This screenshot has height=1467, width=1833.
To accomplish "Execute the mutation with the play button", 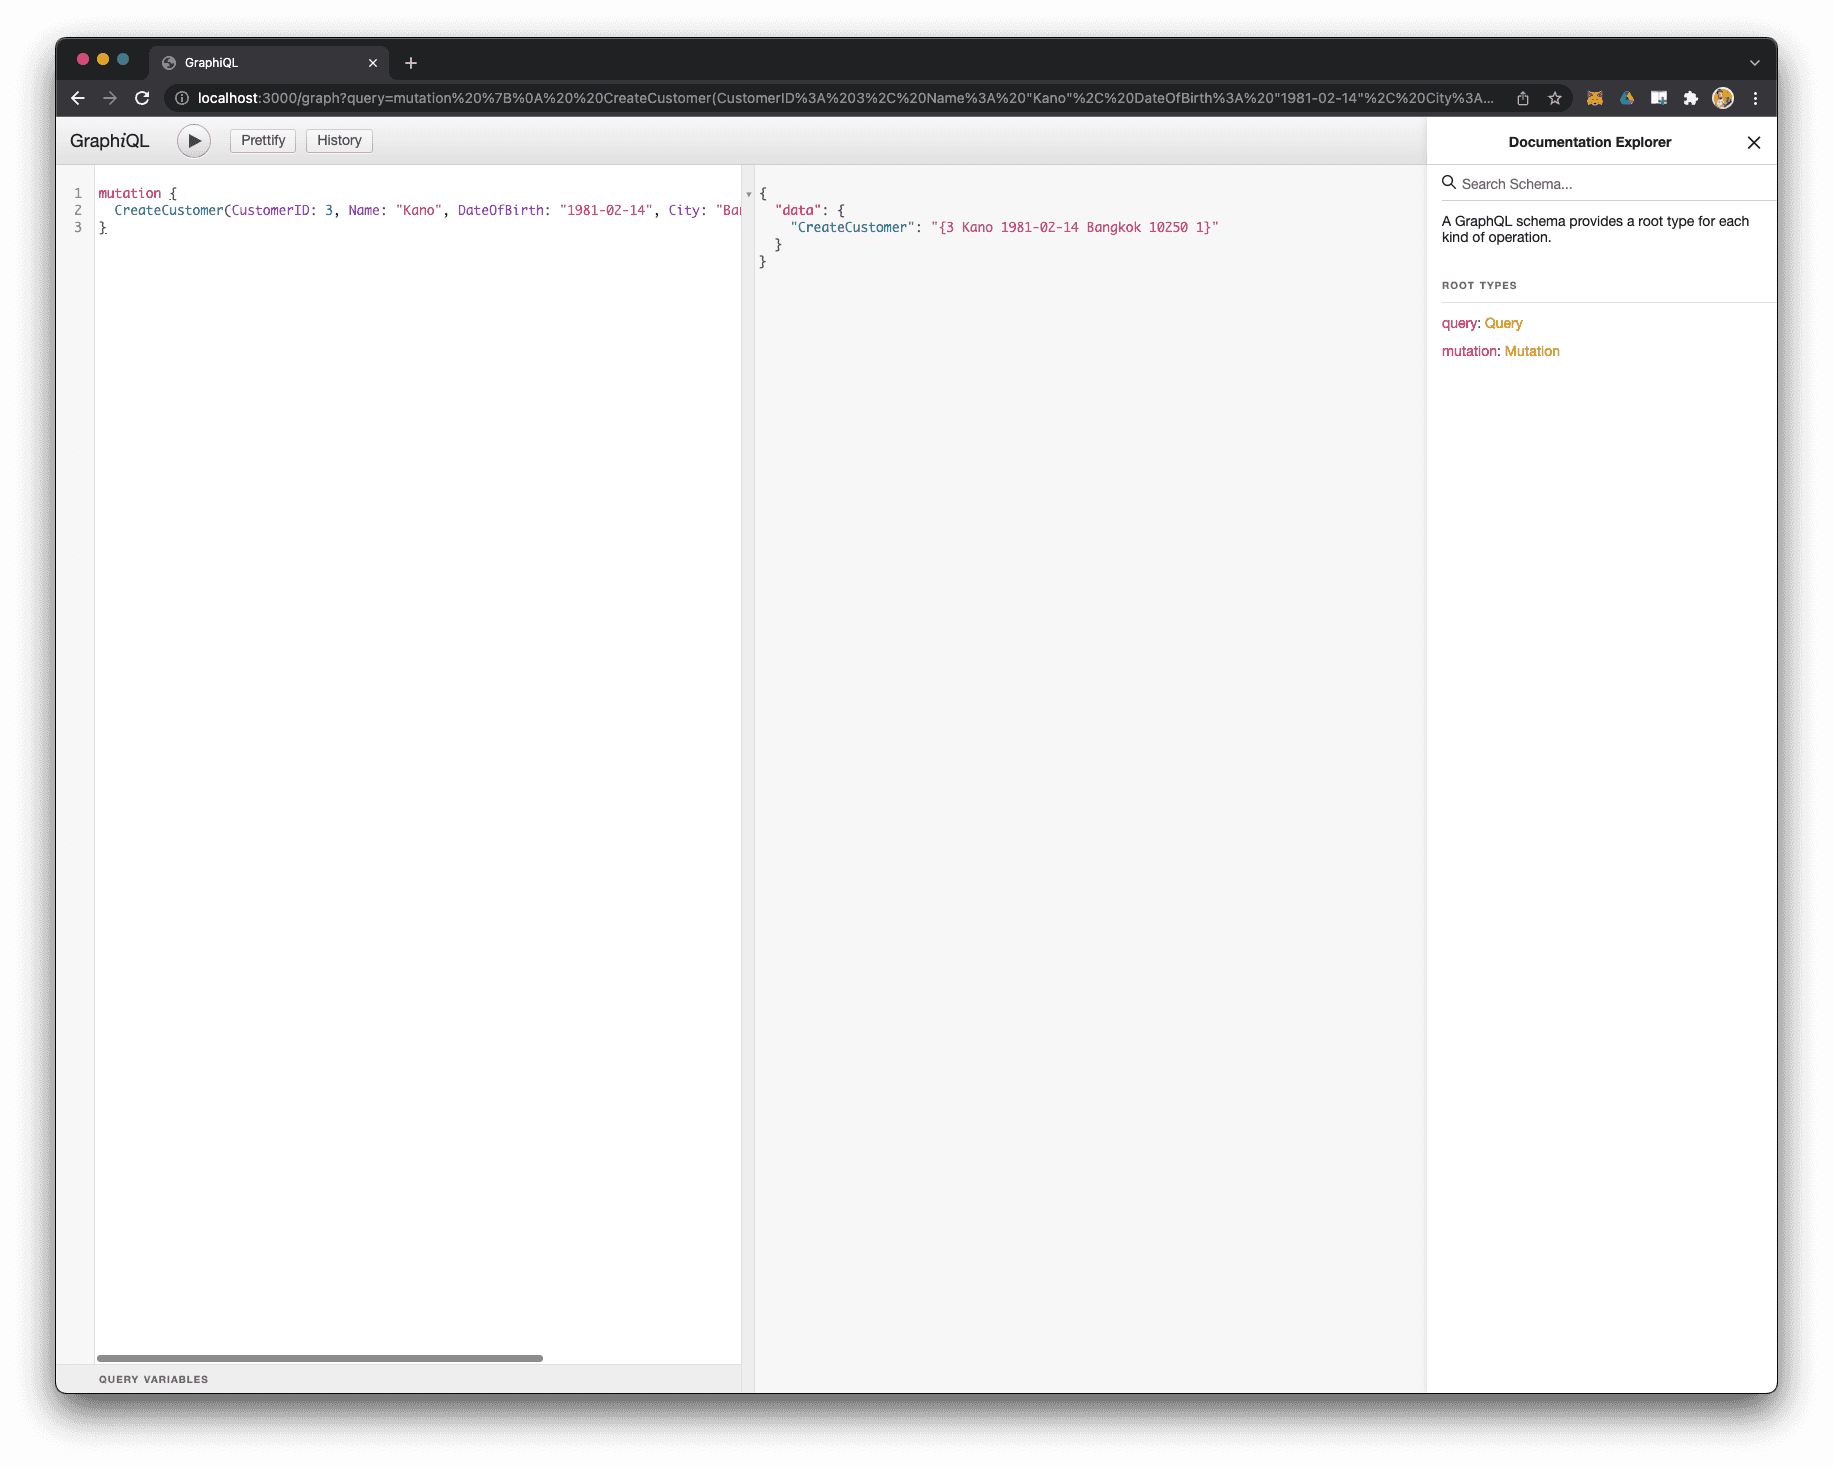I will pos(193,140).
